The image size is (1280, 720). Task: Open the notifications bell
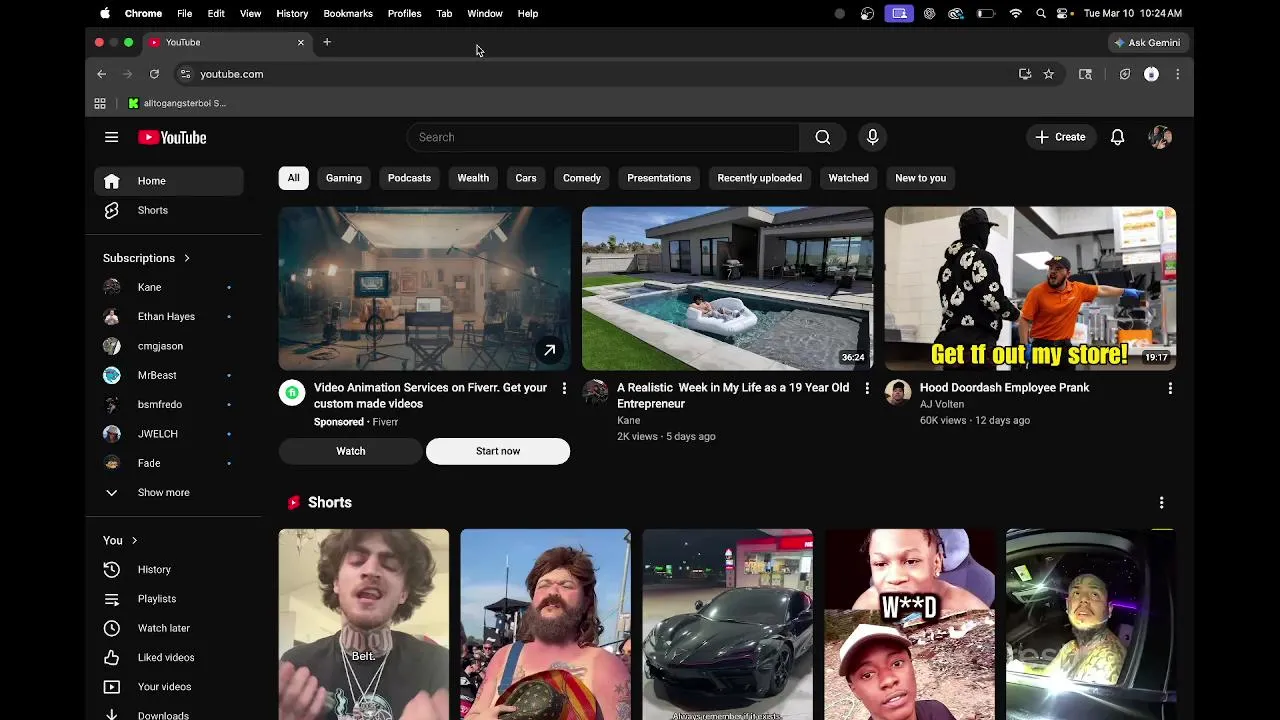[x=1117, y=137]
